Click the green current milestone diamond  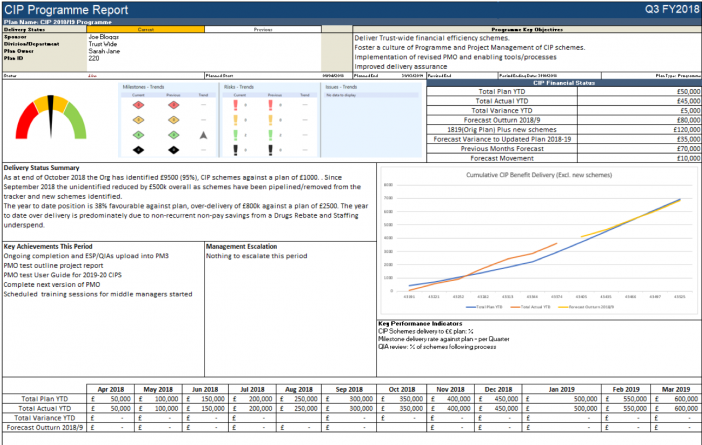(138, 135)
